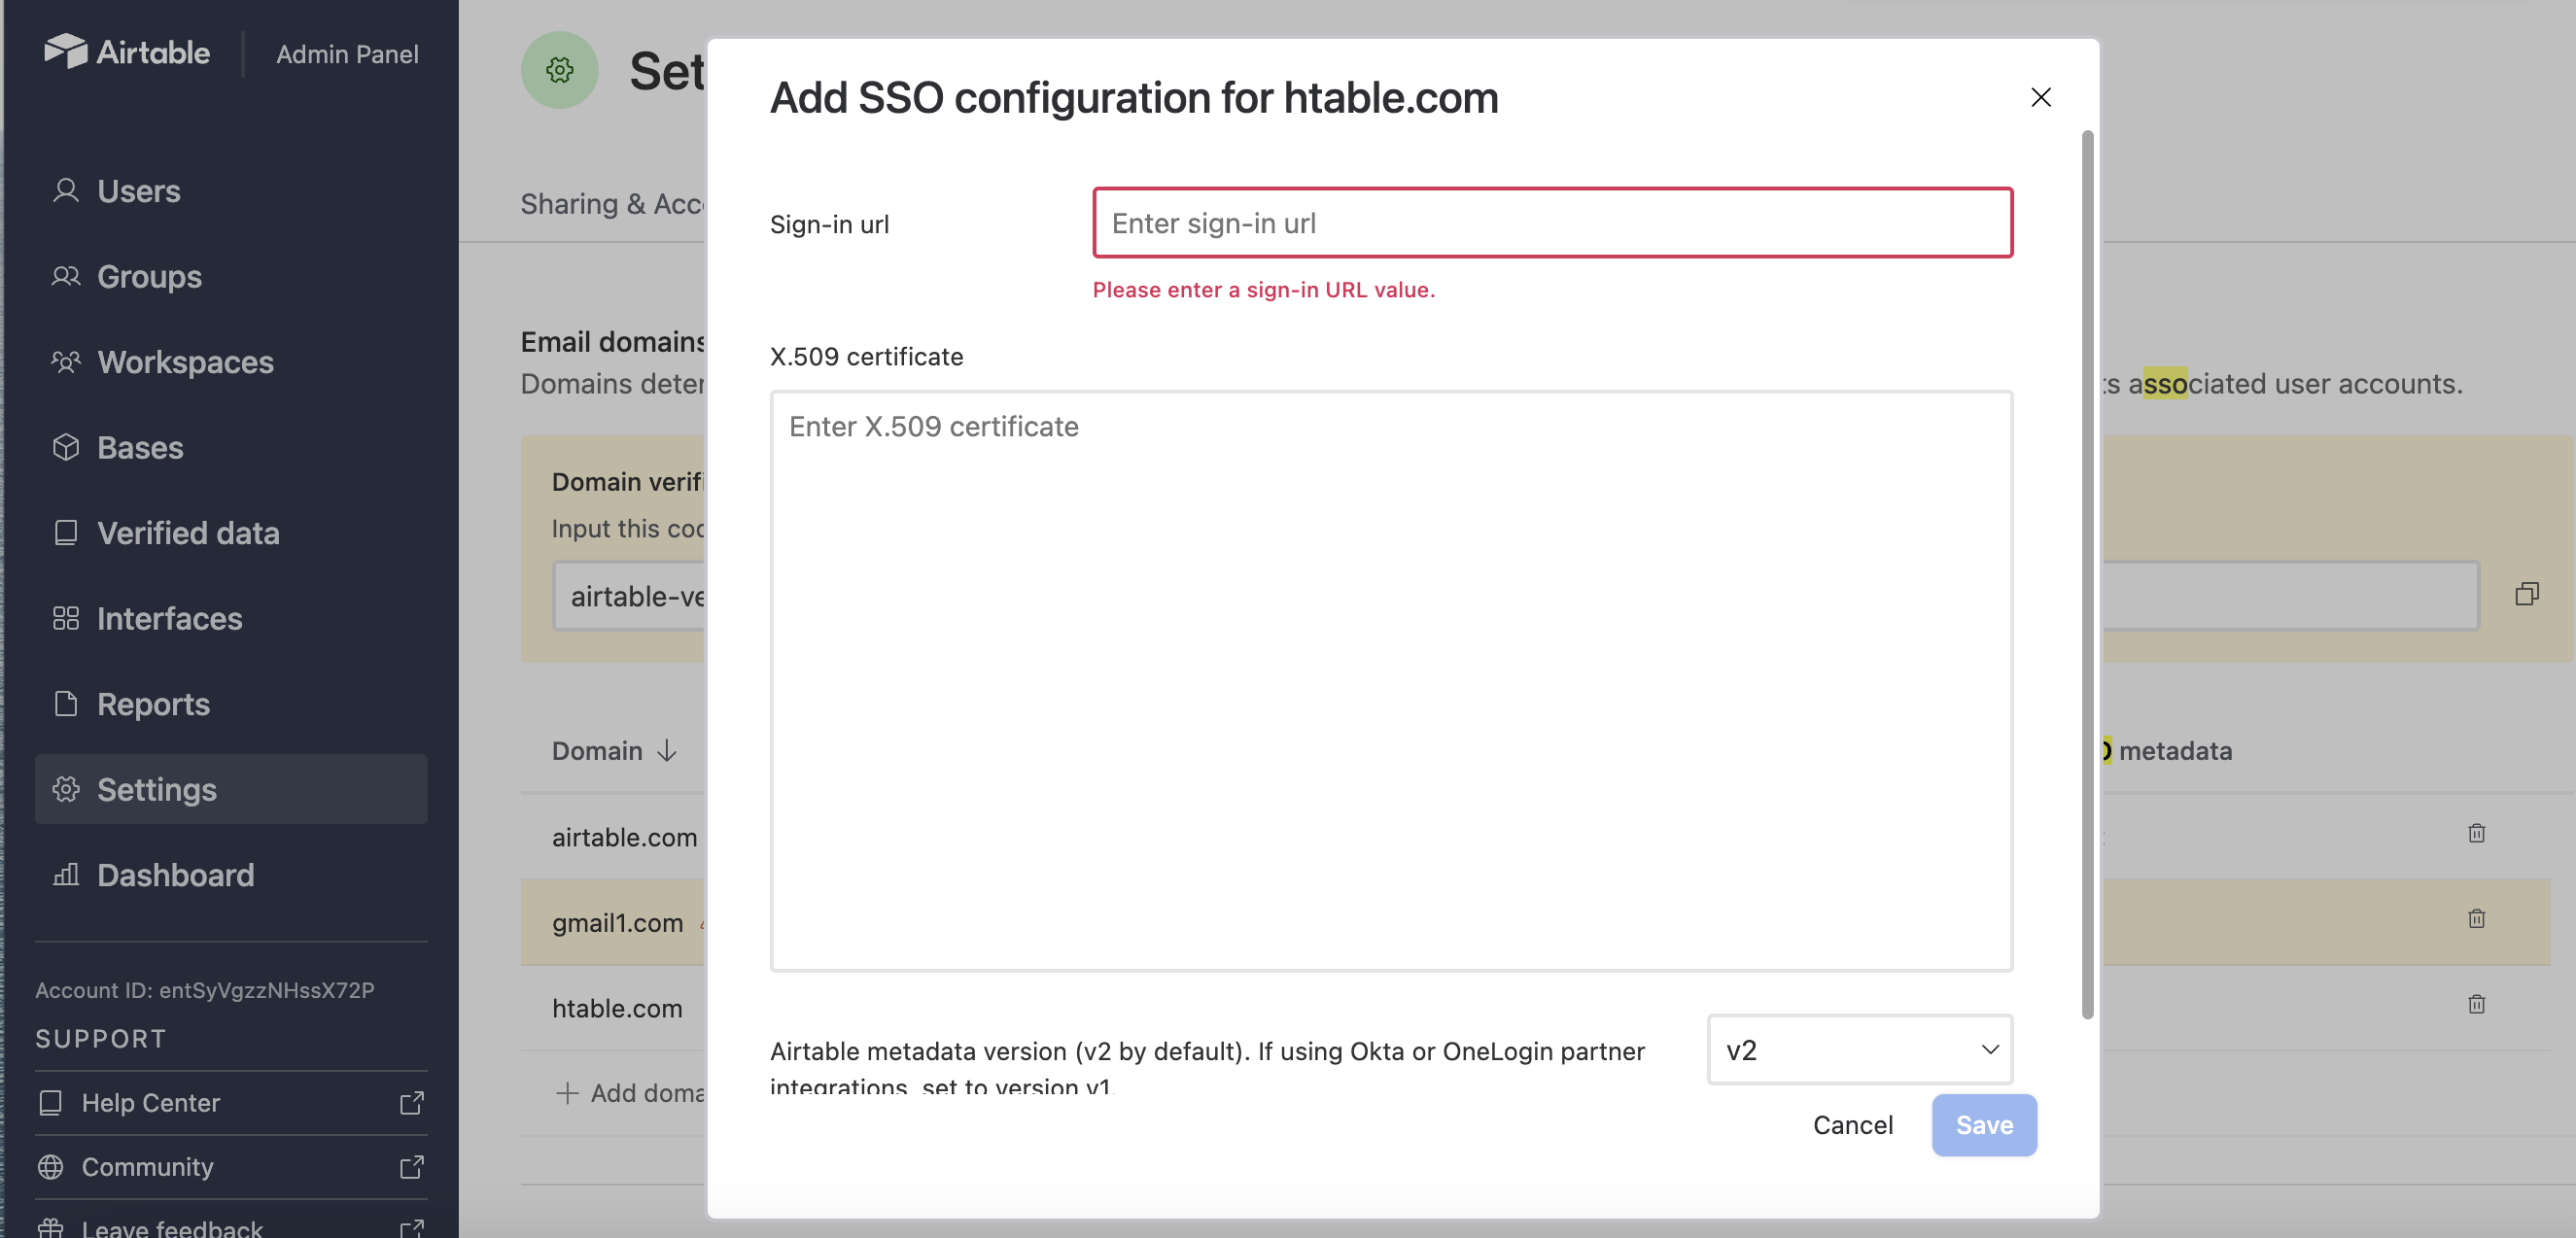
Task: Click the Verified data book icon
Action: (x=66, y=532)
